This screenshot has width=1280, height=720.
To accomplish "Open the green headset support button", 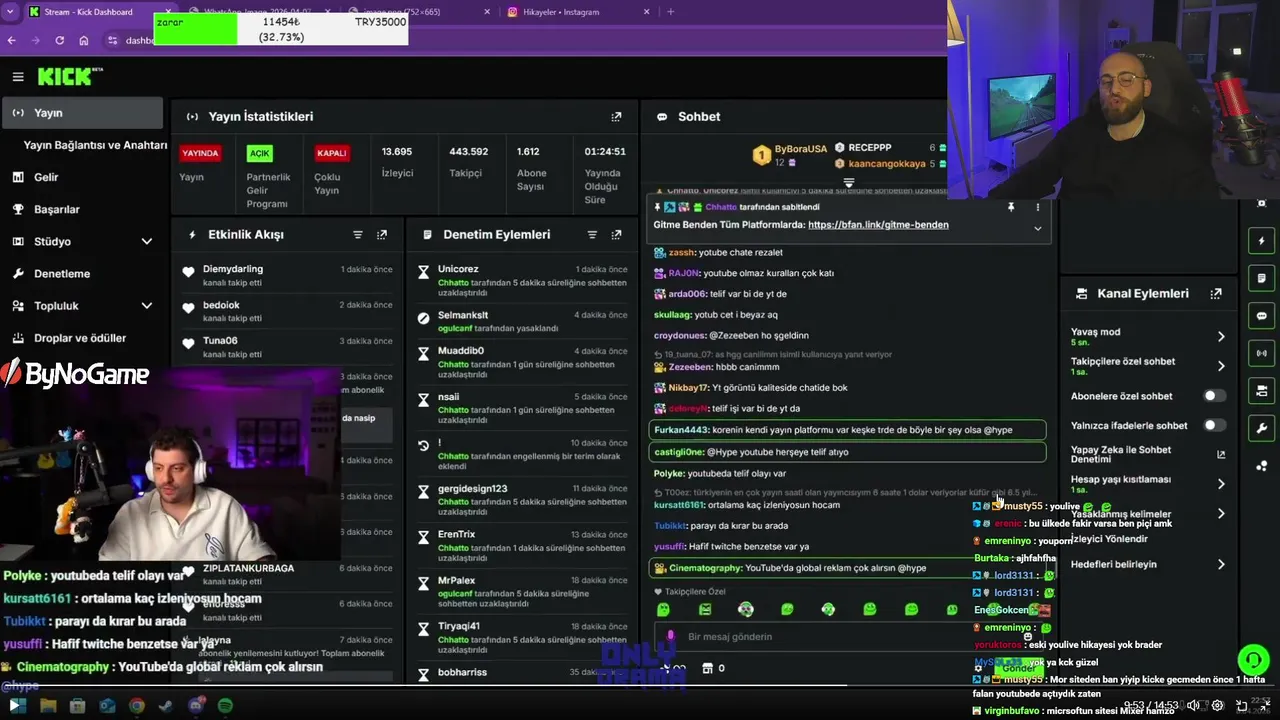I will tap(1253, 660).
